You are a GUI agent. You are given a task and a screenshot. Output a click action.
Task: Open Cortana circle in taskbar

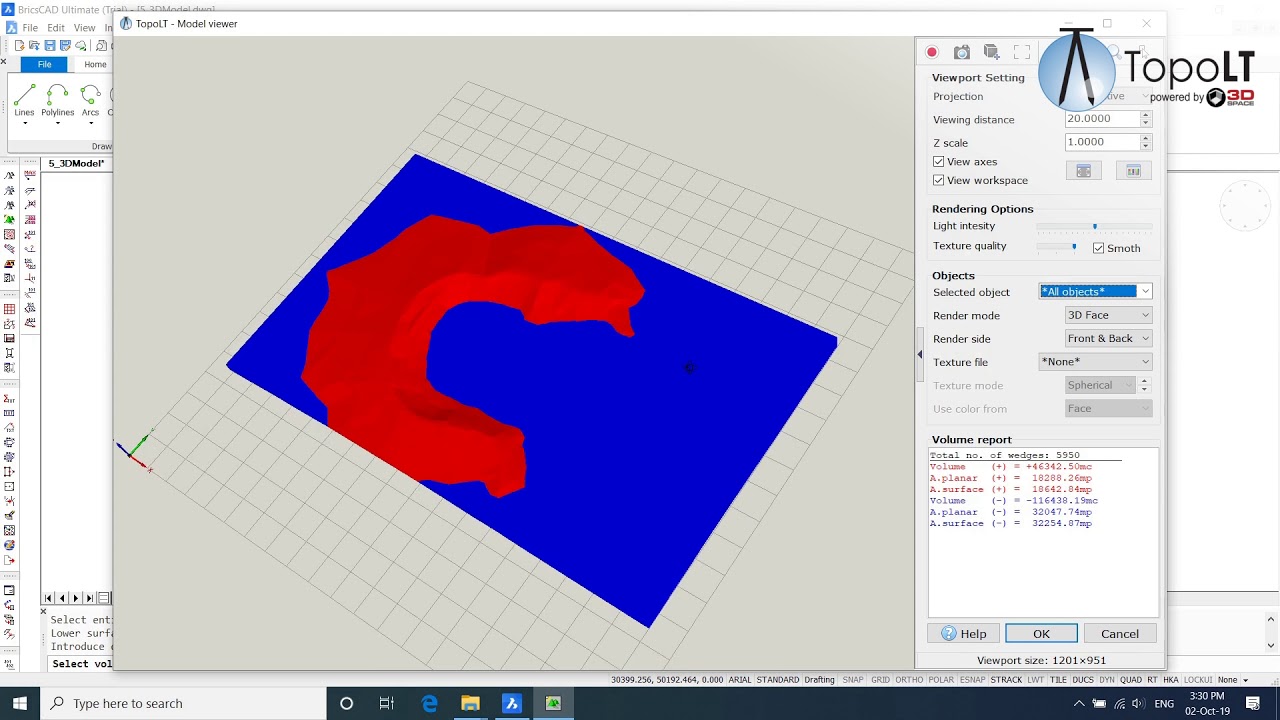pyautogui.click(x=346, y=704)
